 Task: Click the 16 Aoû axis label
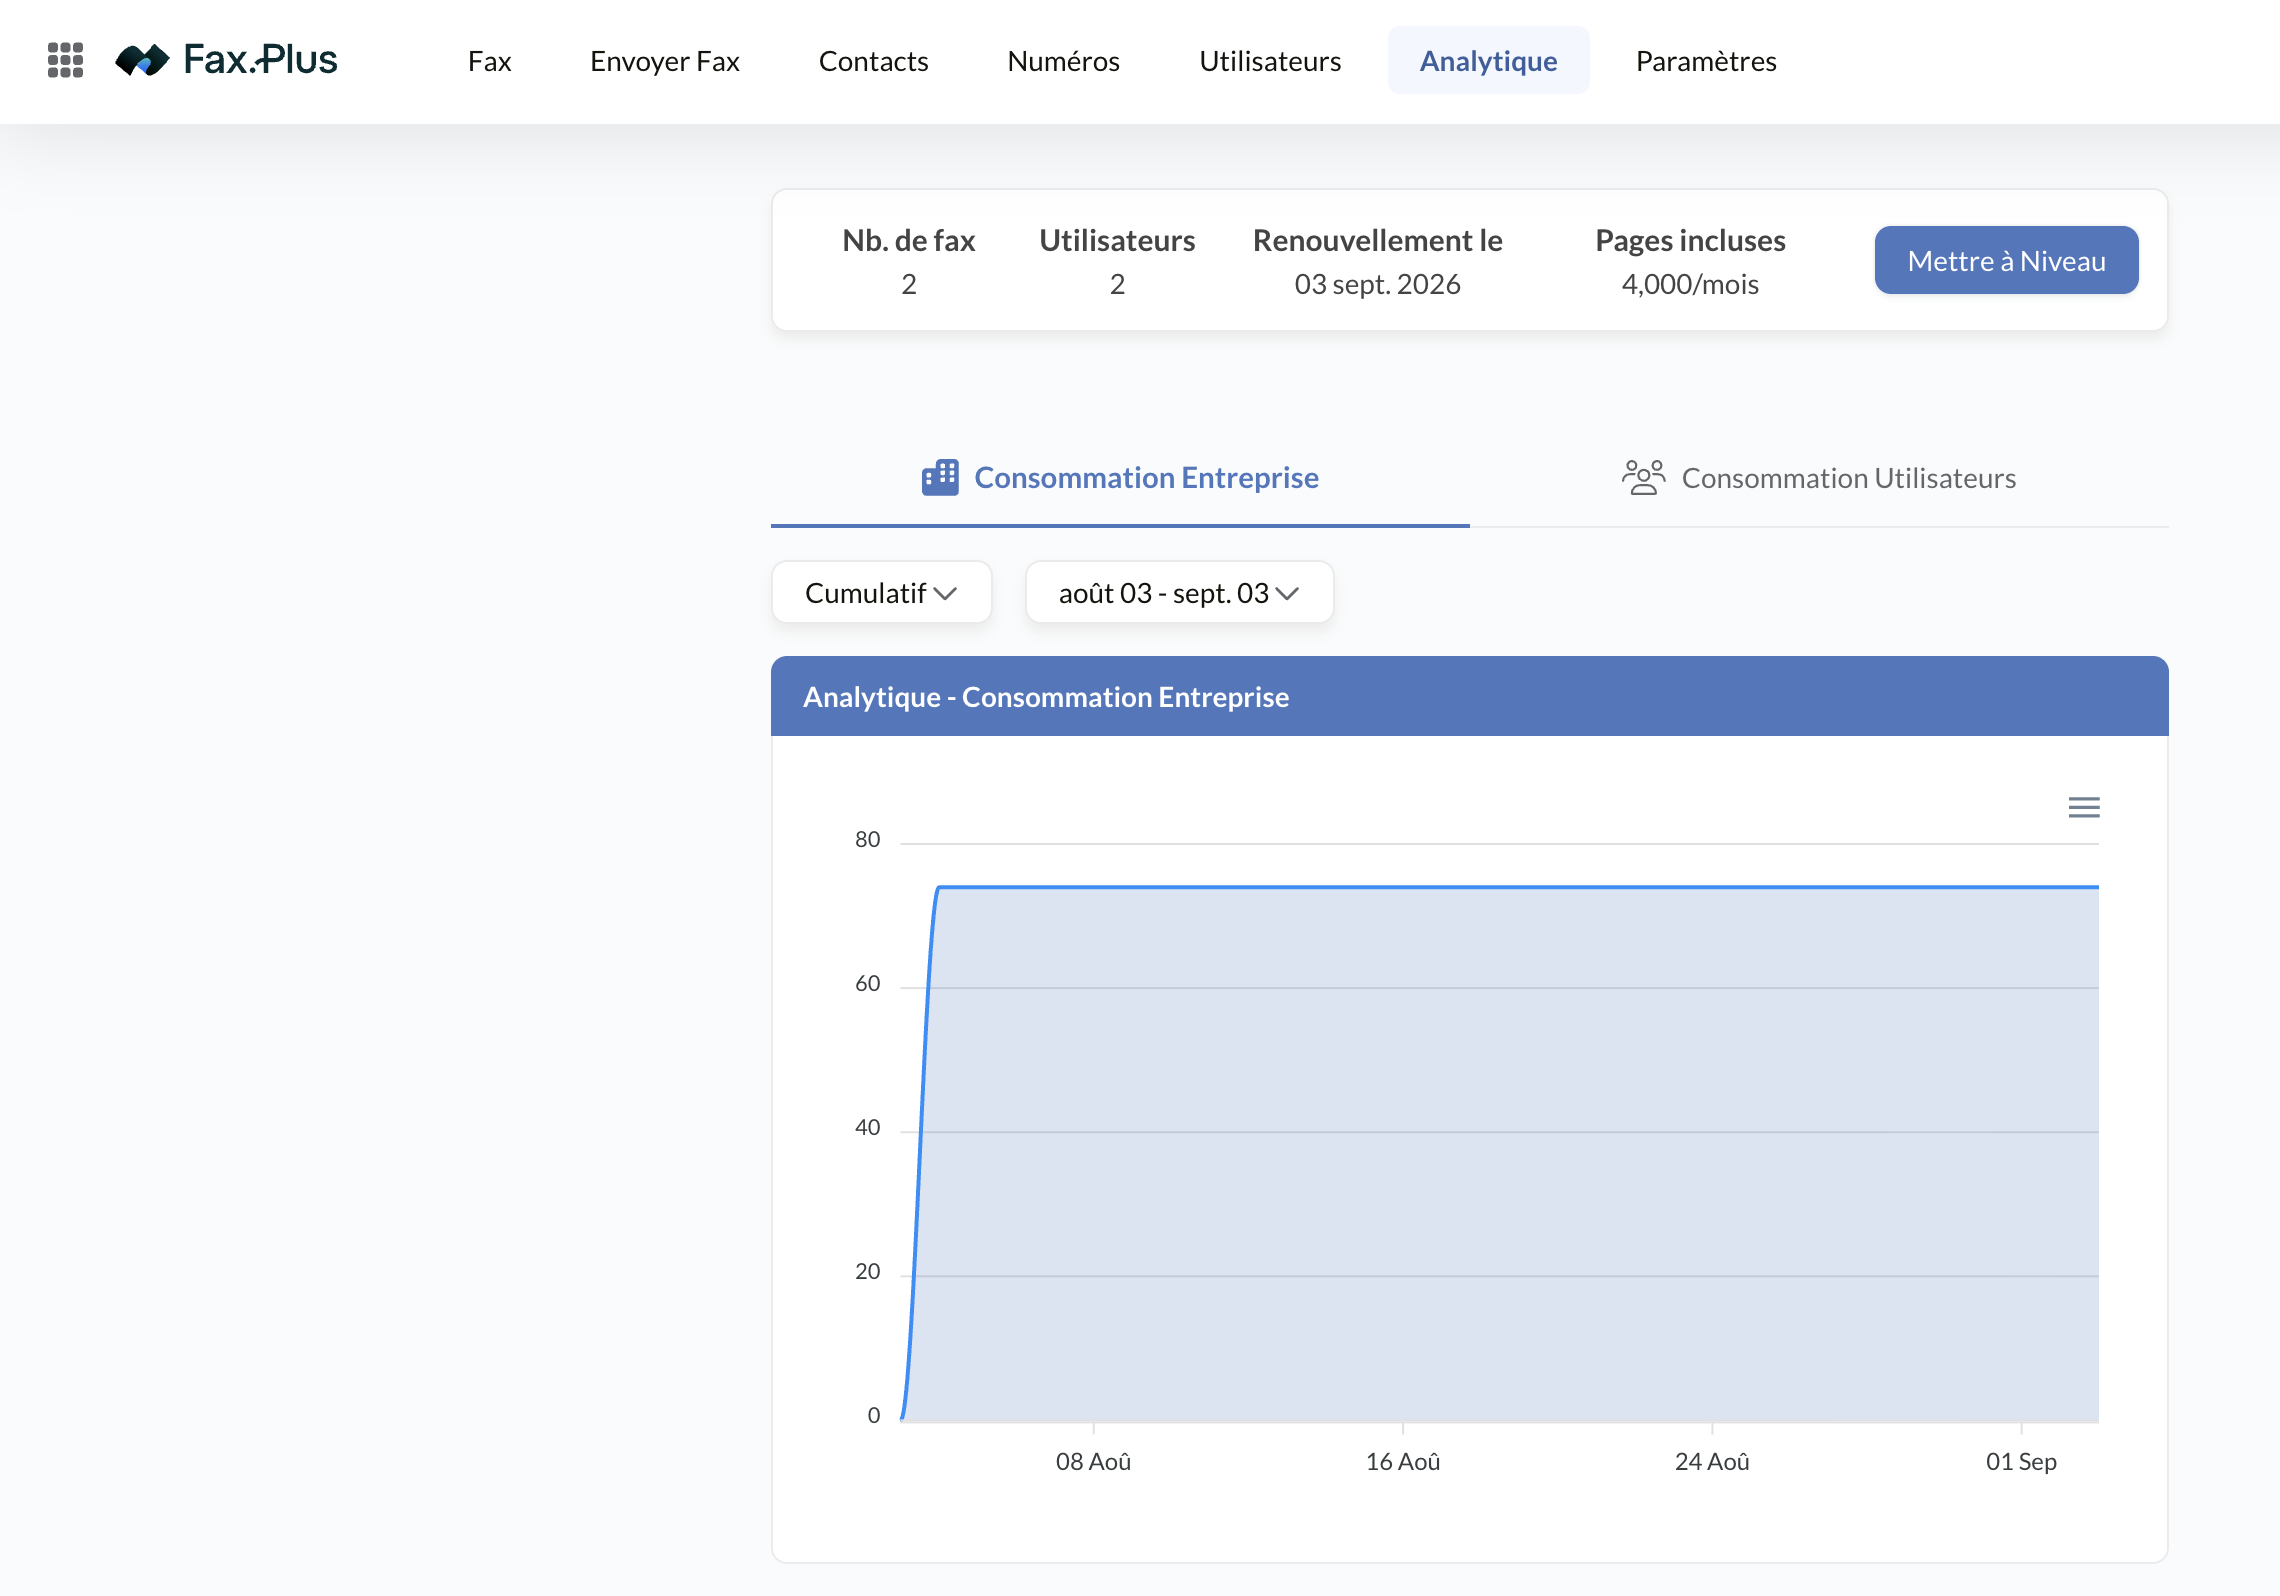click(1403, 1462)
